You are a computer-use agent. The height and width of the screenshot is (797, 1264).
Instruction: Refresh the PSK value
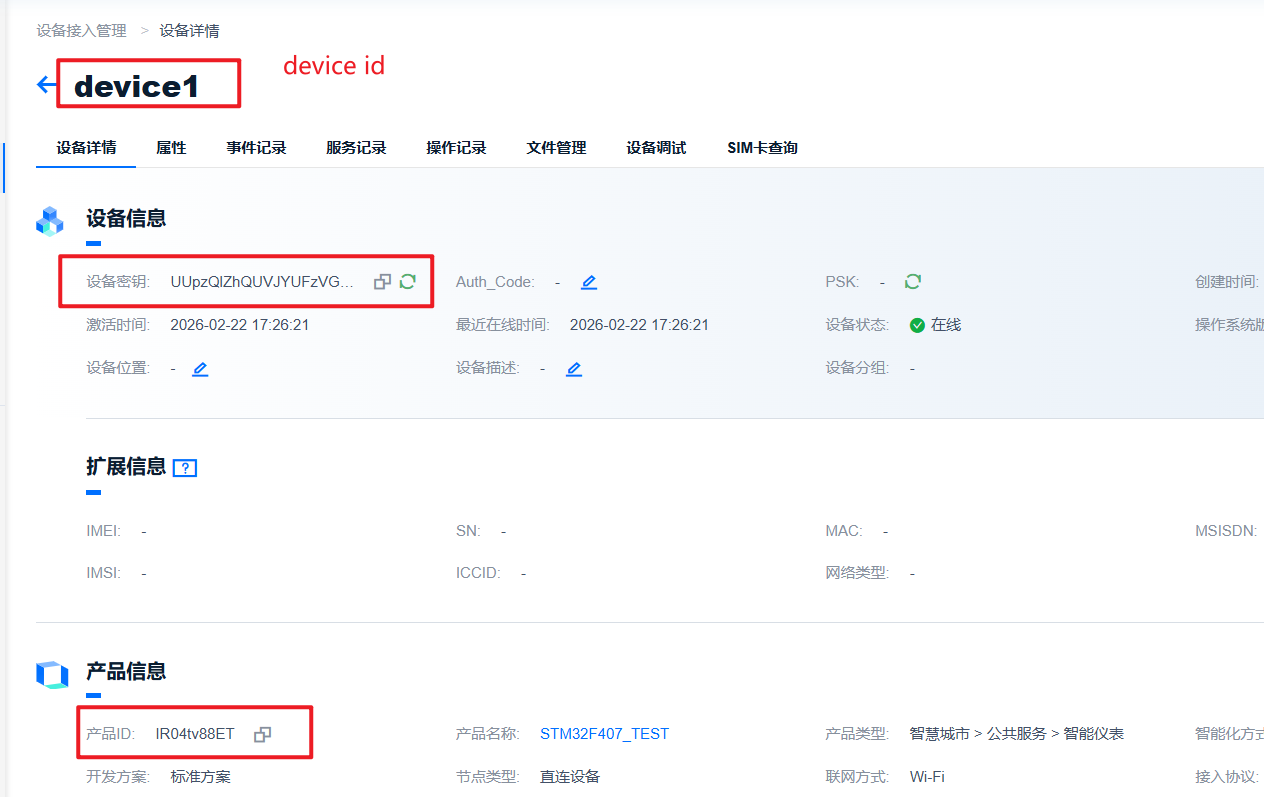coord(912,282)
